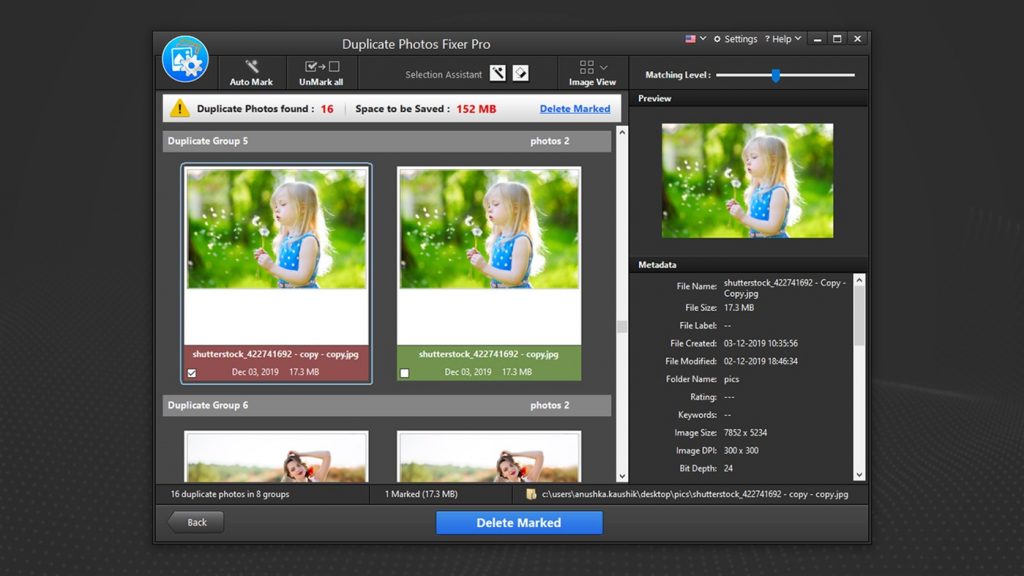
Task: Click the folder icon beside file path
Action: (531, 494)
